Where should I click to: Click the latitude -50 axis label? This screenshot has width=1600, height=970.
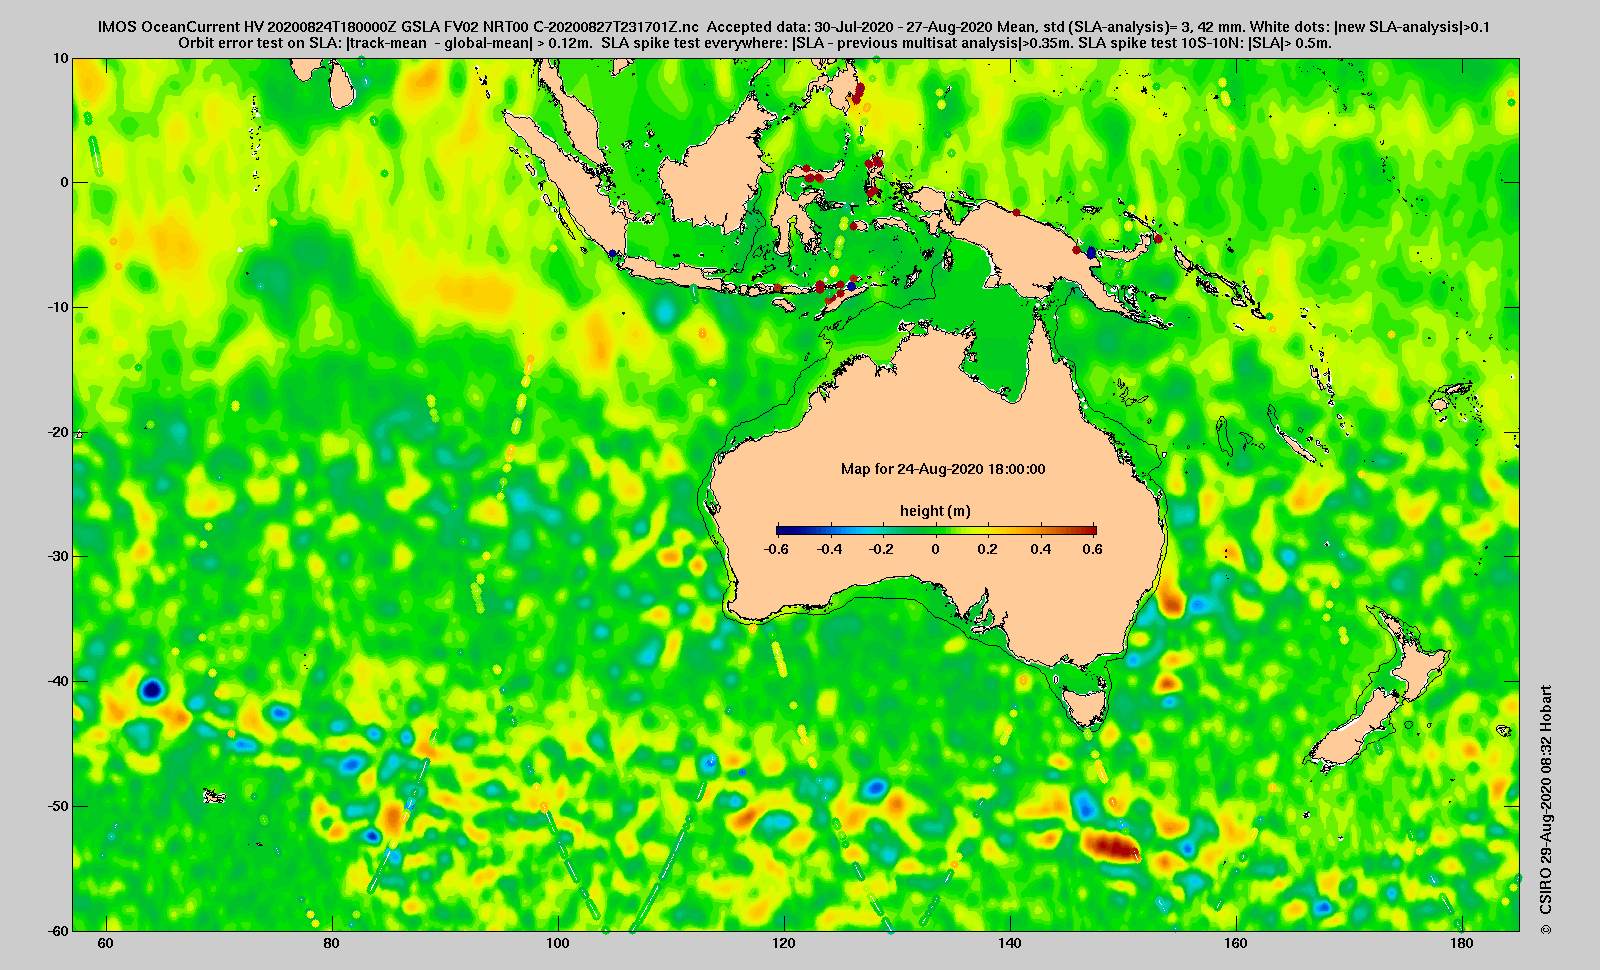(x=59, y=806)
